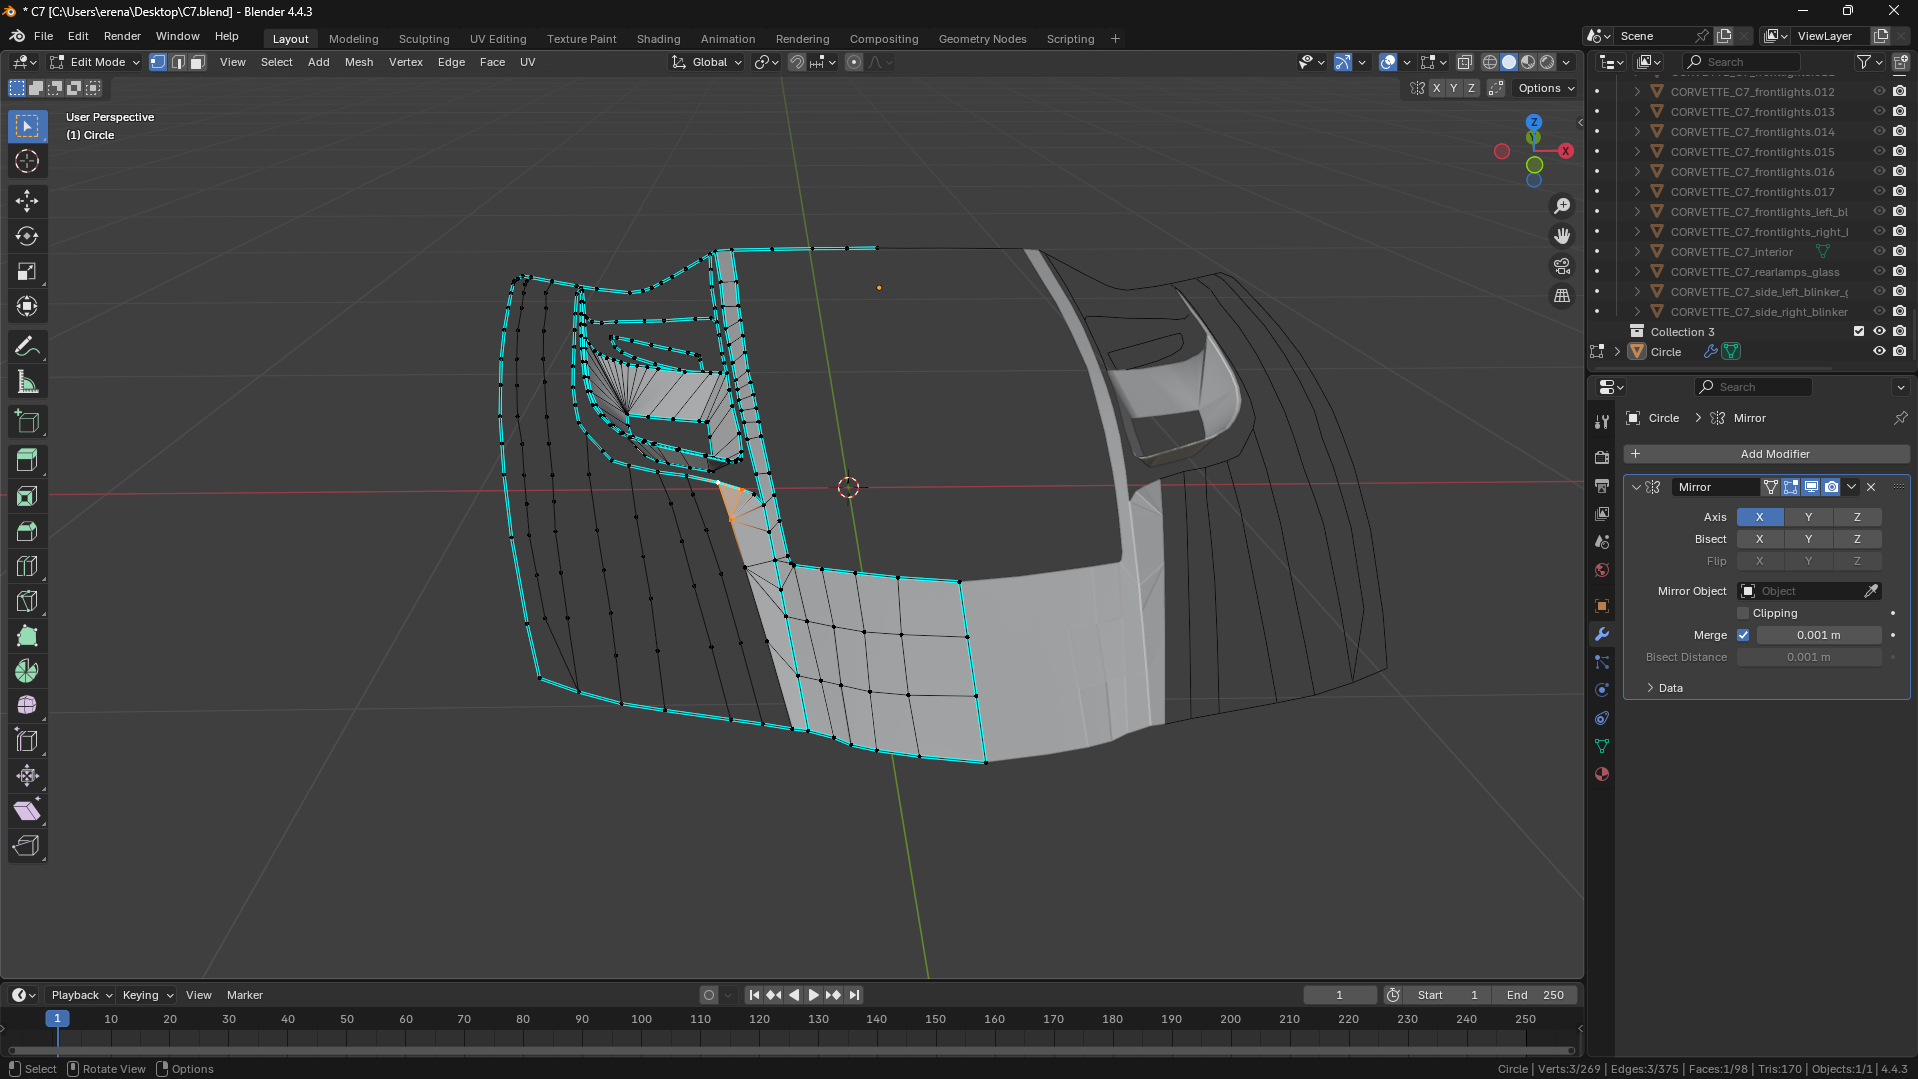Open the Edit Mode dropdown
The height and width of the screenshot is (1079, 1918).
coord(96,62)
